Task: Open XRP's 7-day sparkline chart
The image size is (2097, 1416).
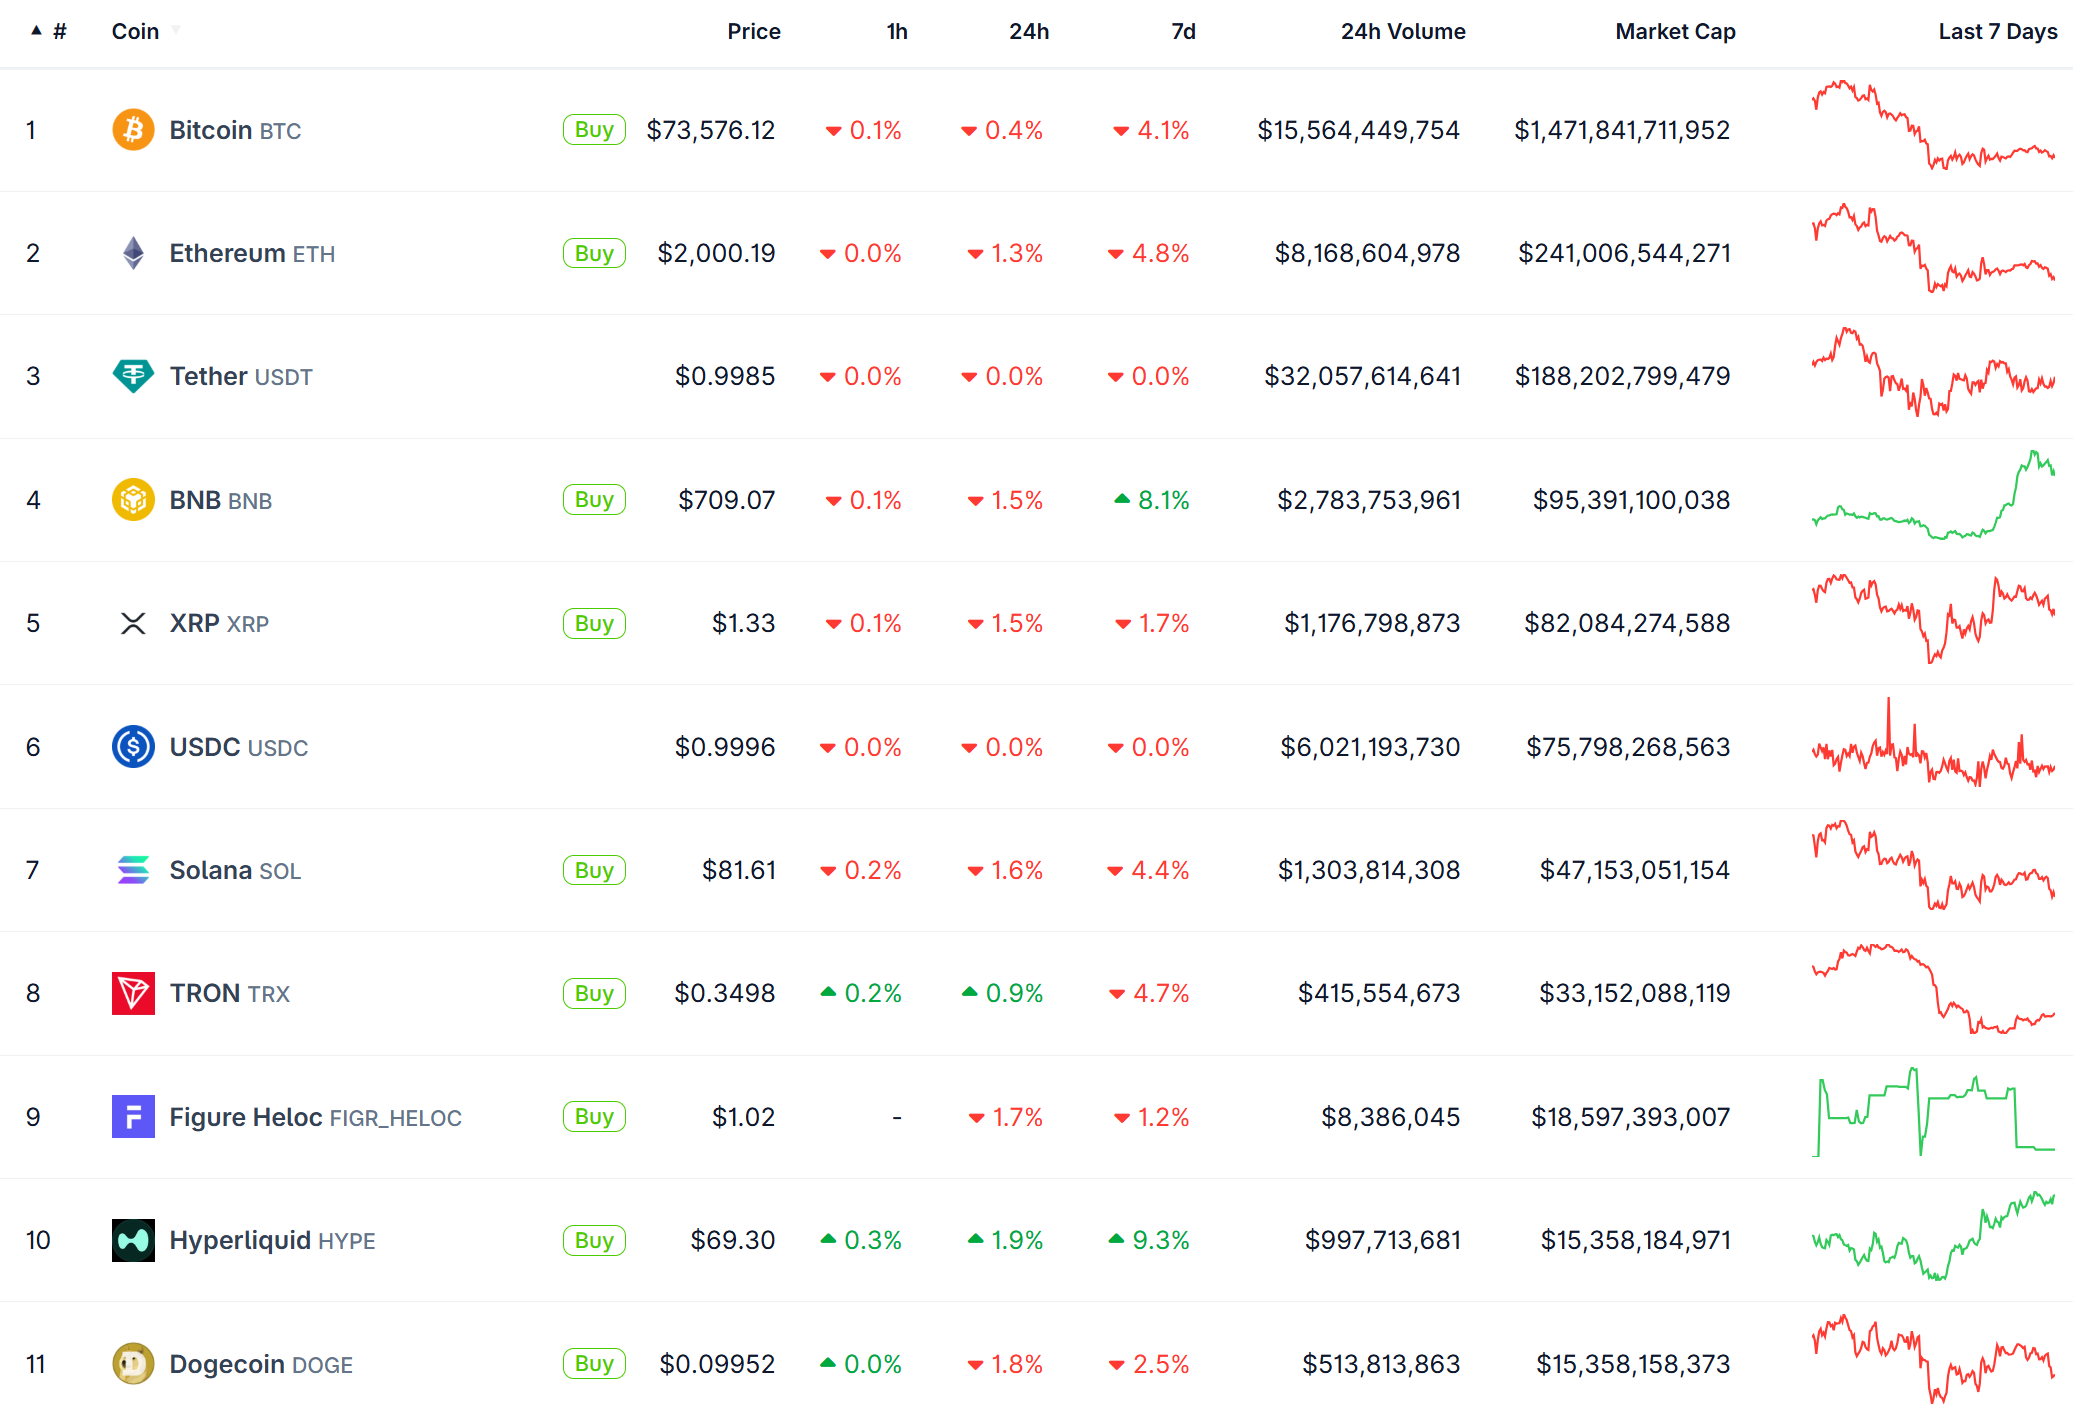Action: tap(1934, 618)
